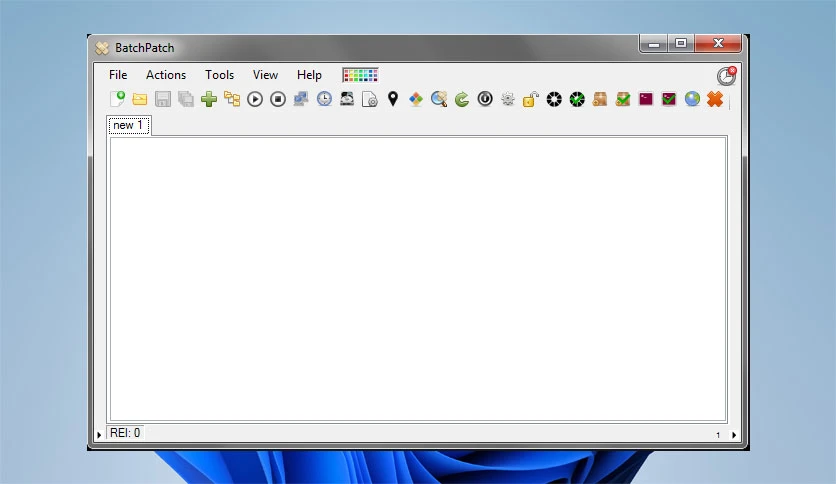This screenshot has height=484, width=836.
Task: Click the page number '1' in the status bar
Action: pos(718,435)
